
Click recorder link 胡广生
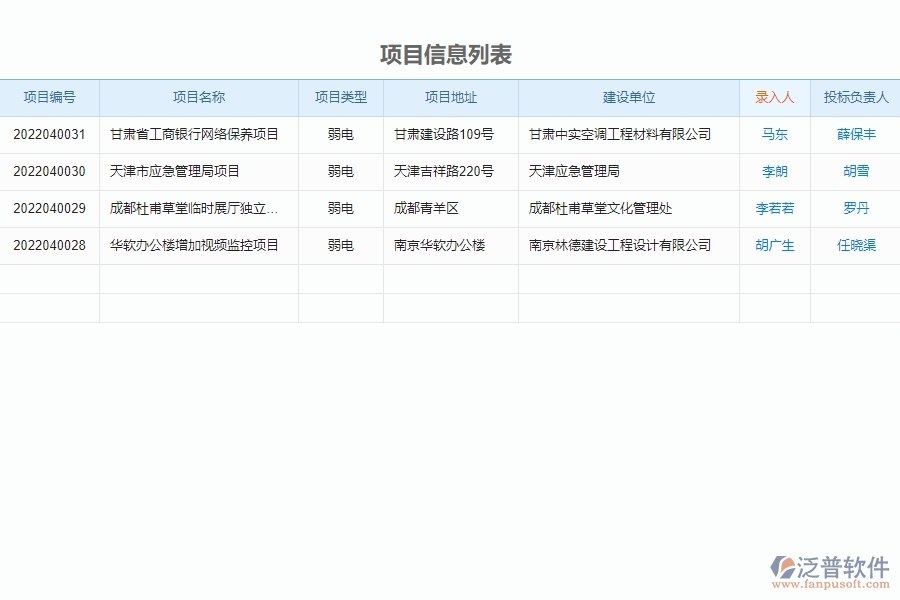pyautogui.click(x=773, y=244)
